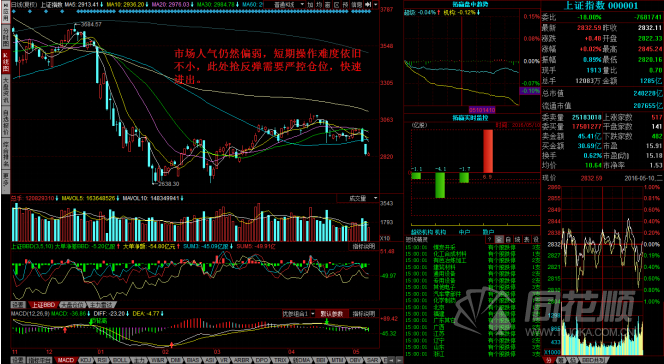Viewport: 664px width, 364px height.
Task: Click the 表 icon in 短线精灵 panel
Action: [526, 240]
